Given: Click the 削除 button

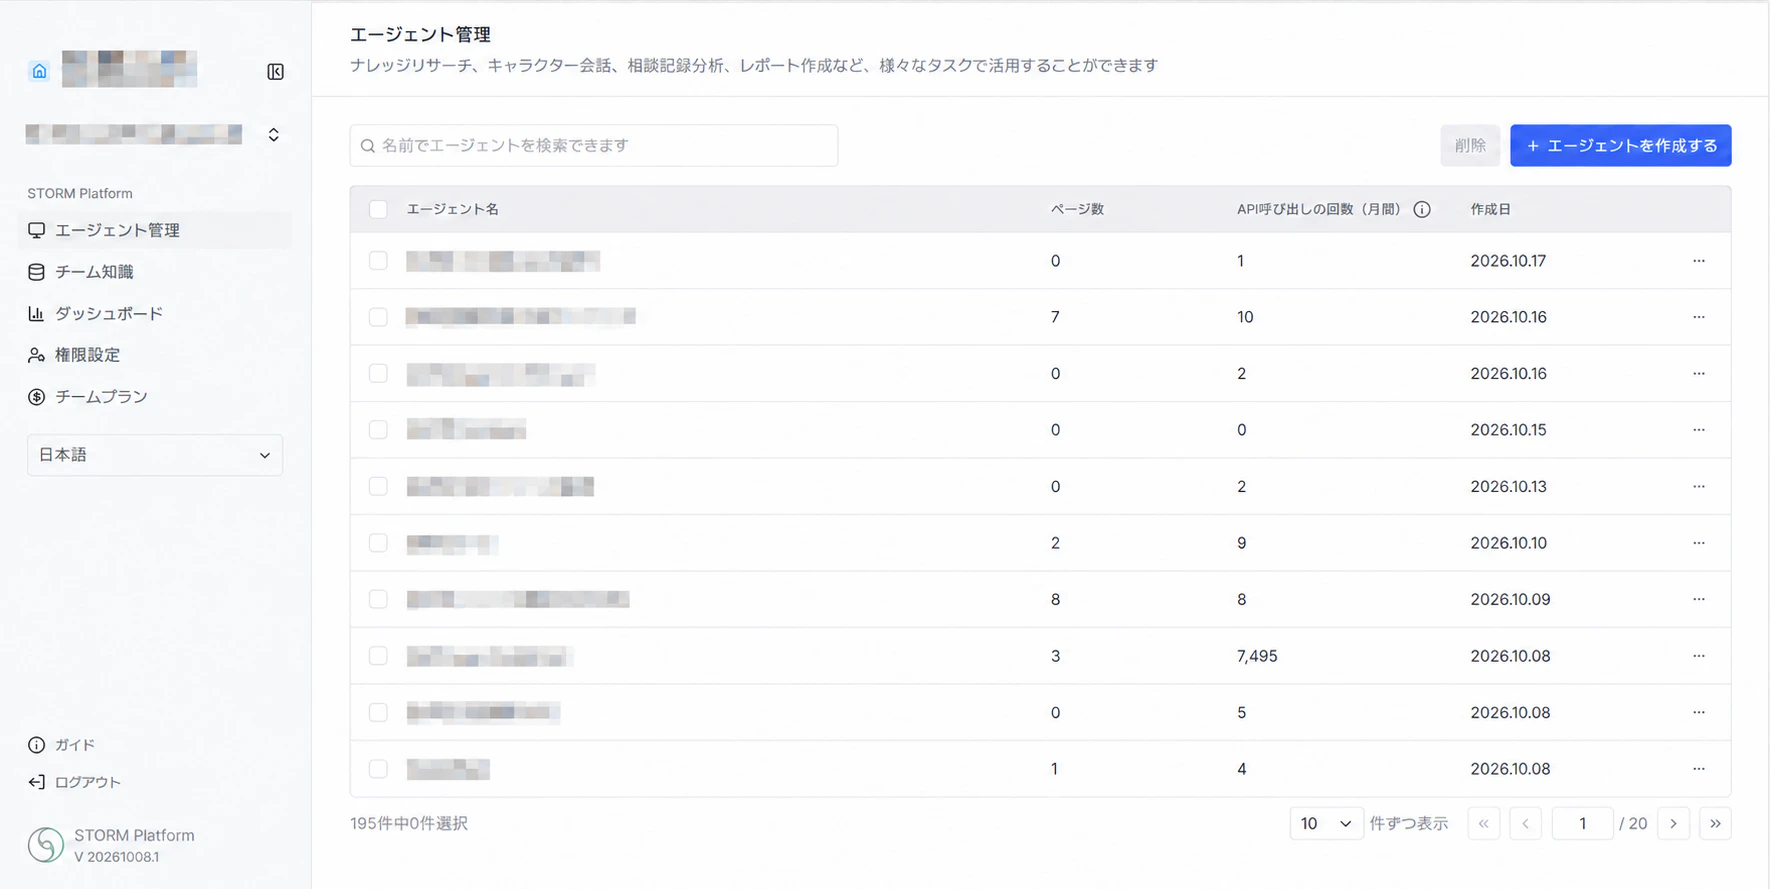Looking at the screenshot, I should click(x=1470, y=146).
